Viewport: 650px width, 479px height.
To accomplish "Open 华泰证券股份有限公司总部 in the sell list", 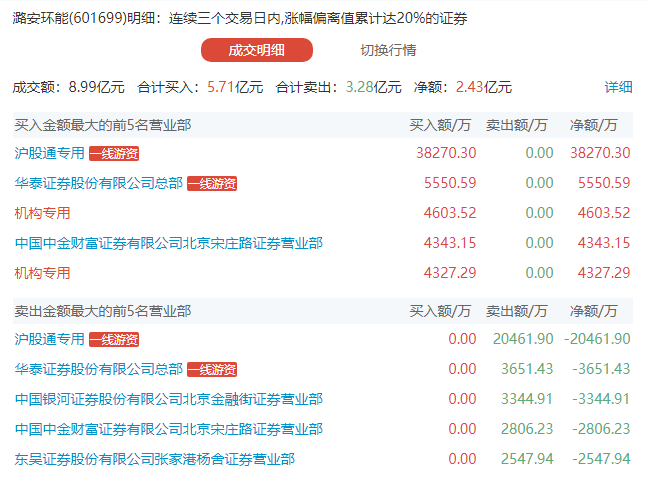I will [x=99, y=369].
